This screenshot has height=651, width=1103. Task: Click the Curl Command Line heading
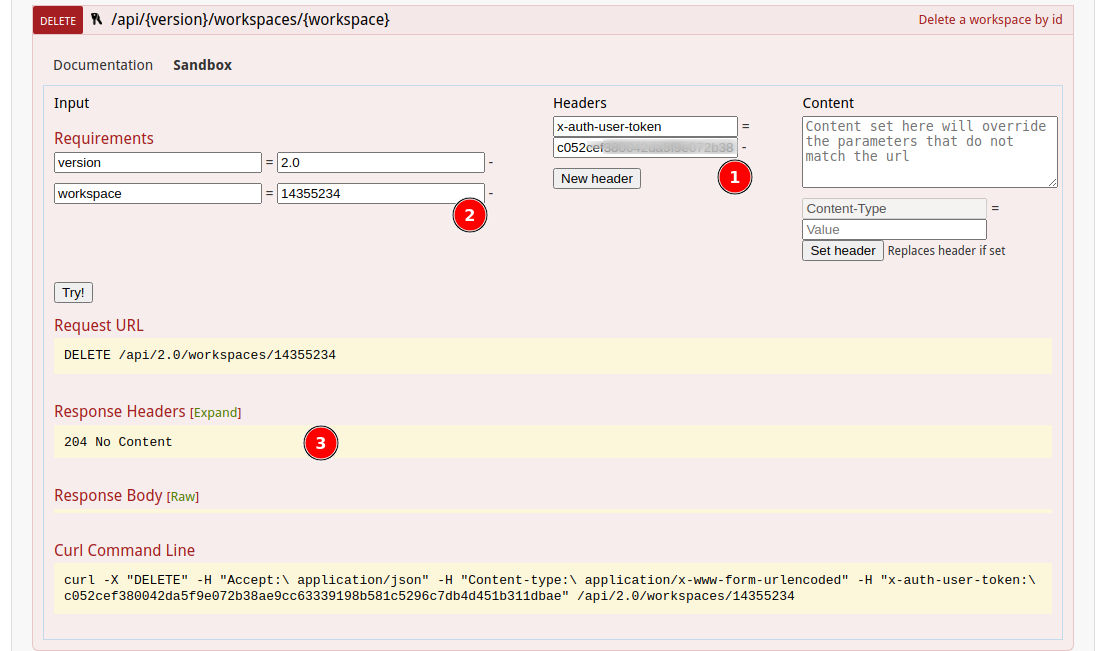point(125,550)
